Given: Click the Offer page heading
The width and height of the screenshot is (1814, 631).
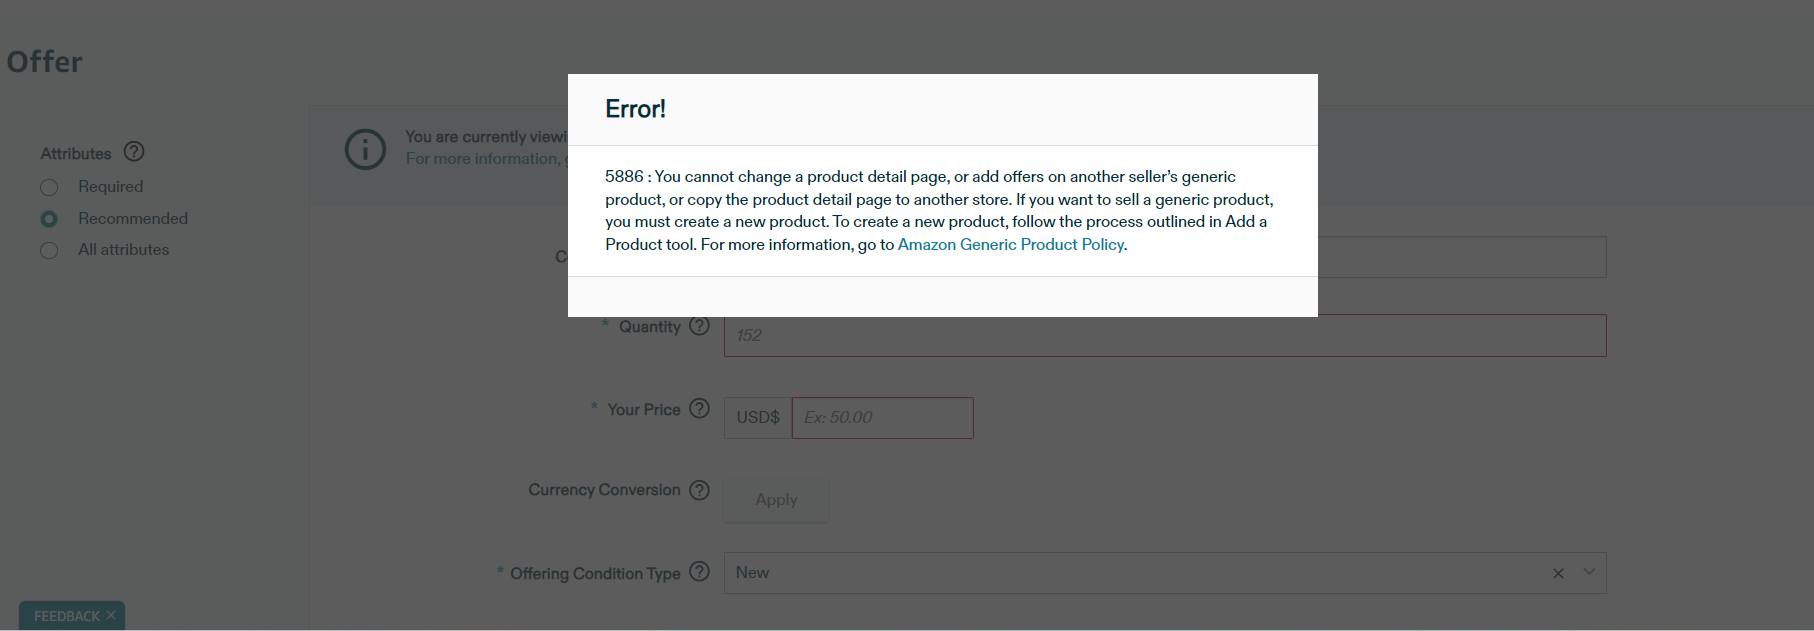Looking at the screenshot, I should (45, 62).
